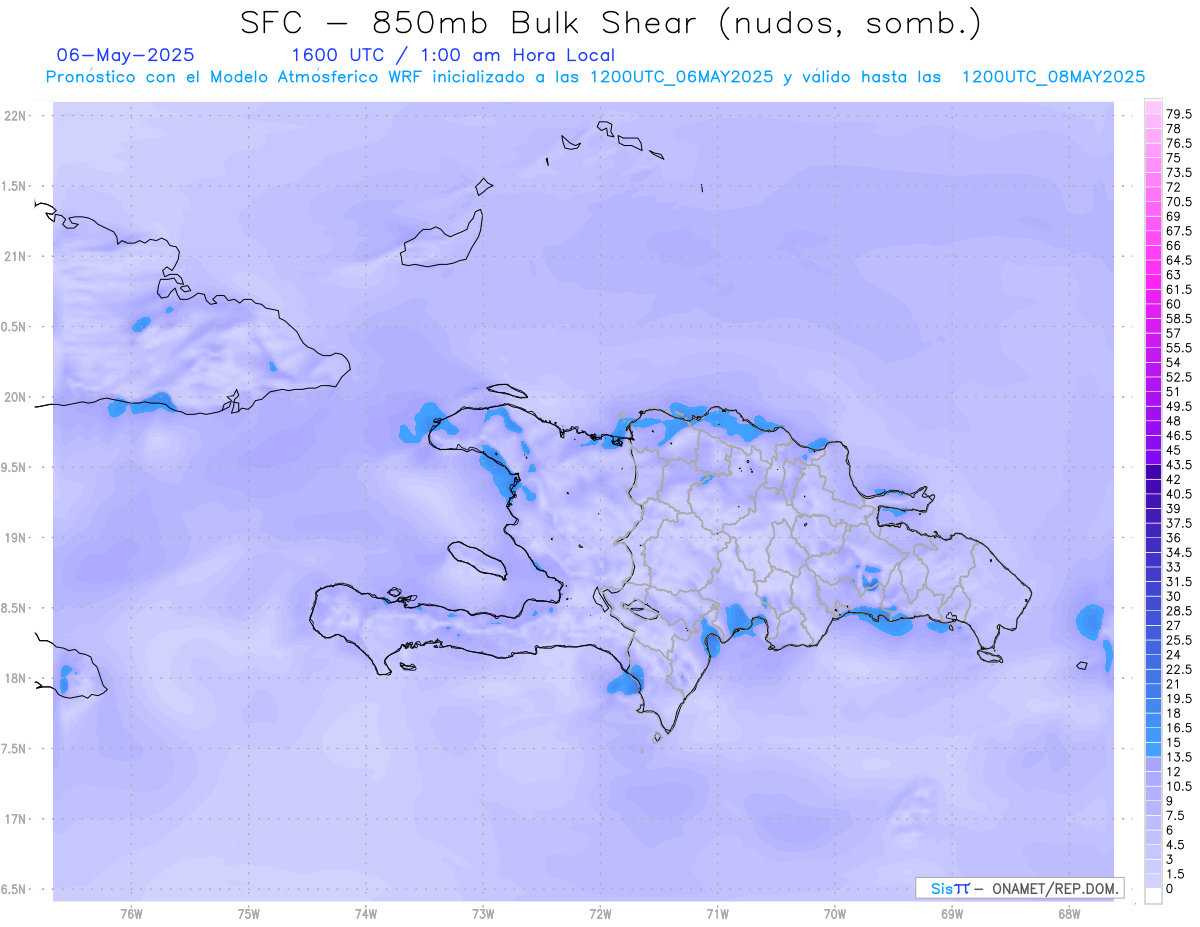
Task: Click the time text "1600 UTC / 1:00 am Hora Local"
Action: (x=452, y=55)
